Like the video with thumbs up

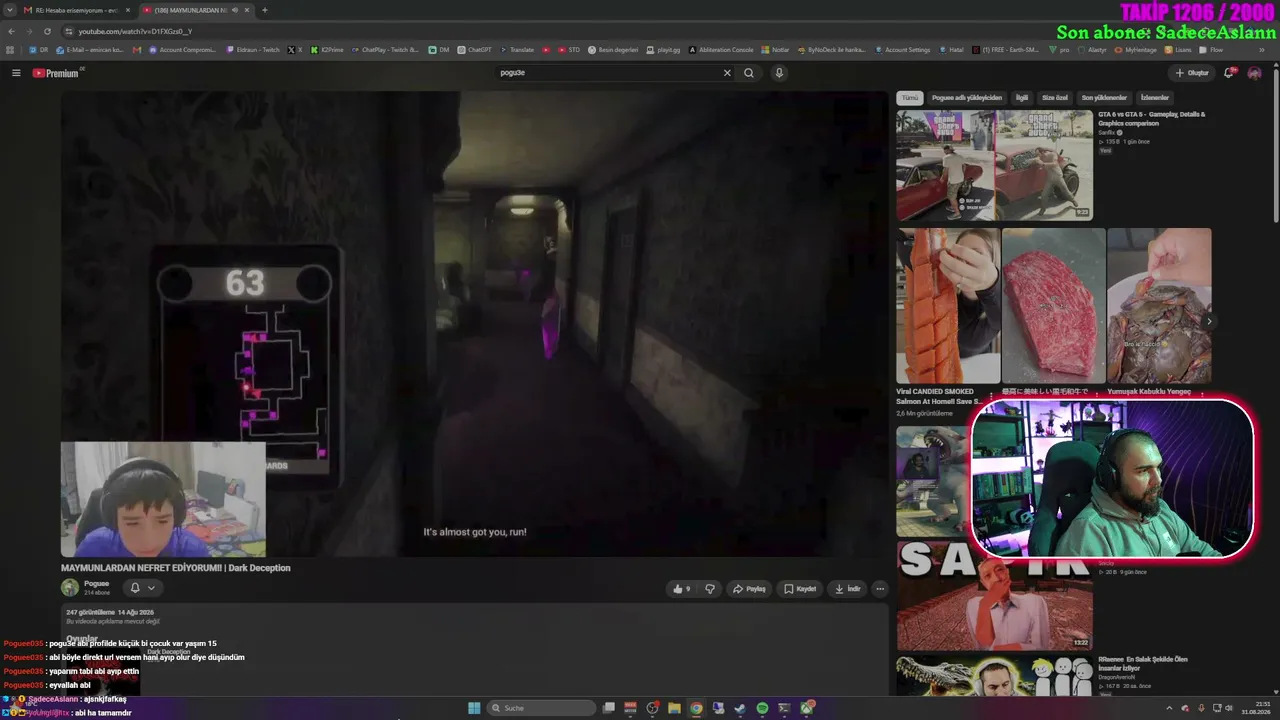click(x=682, y=589)
